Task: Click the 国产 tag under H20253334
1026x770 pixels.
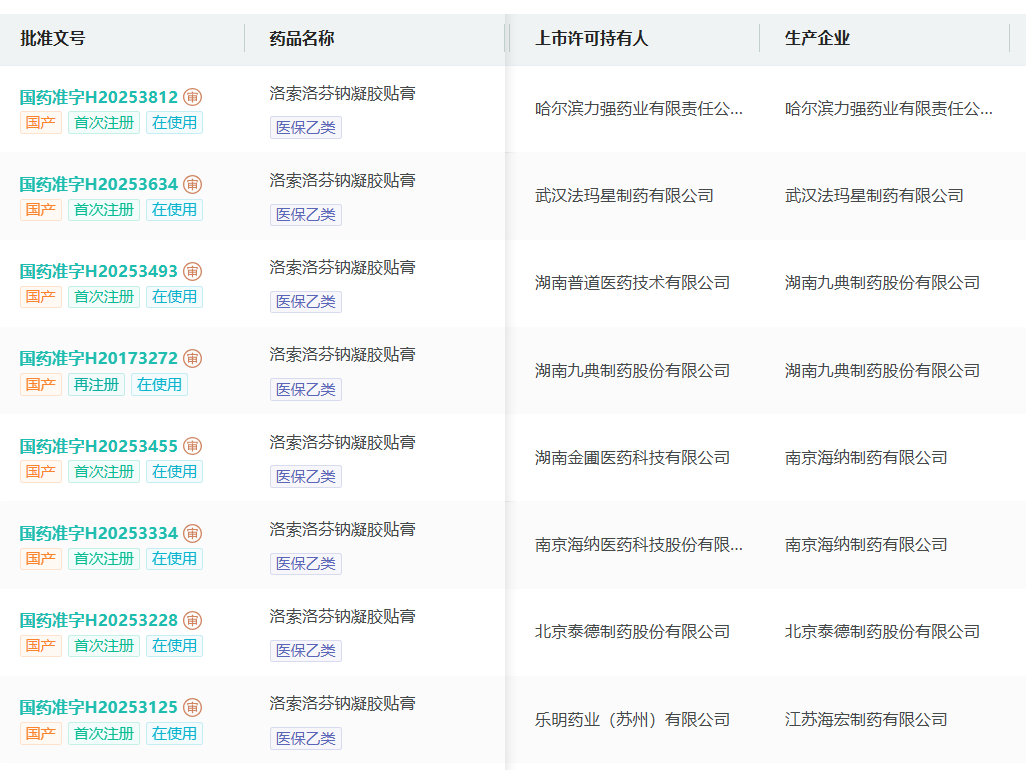Action: 41,559
